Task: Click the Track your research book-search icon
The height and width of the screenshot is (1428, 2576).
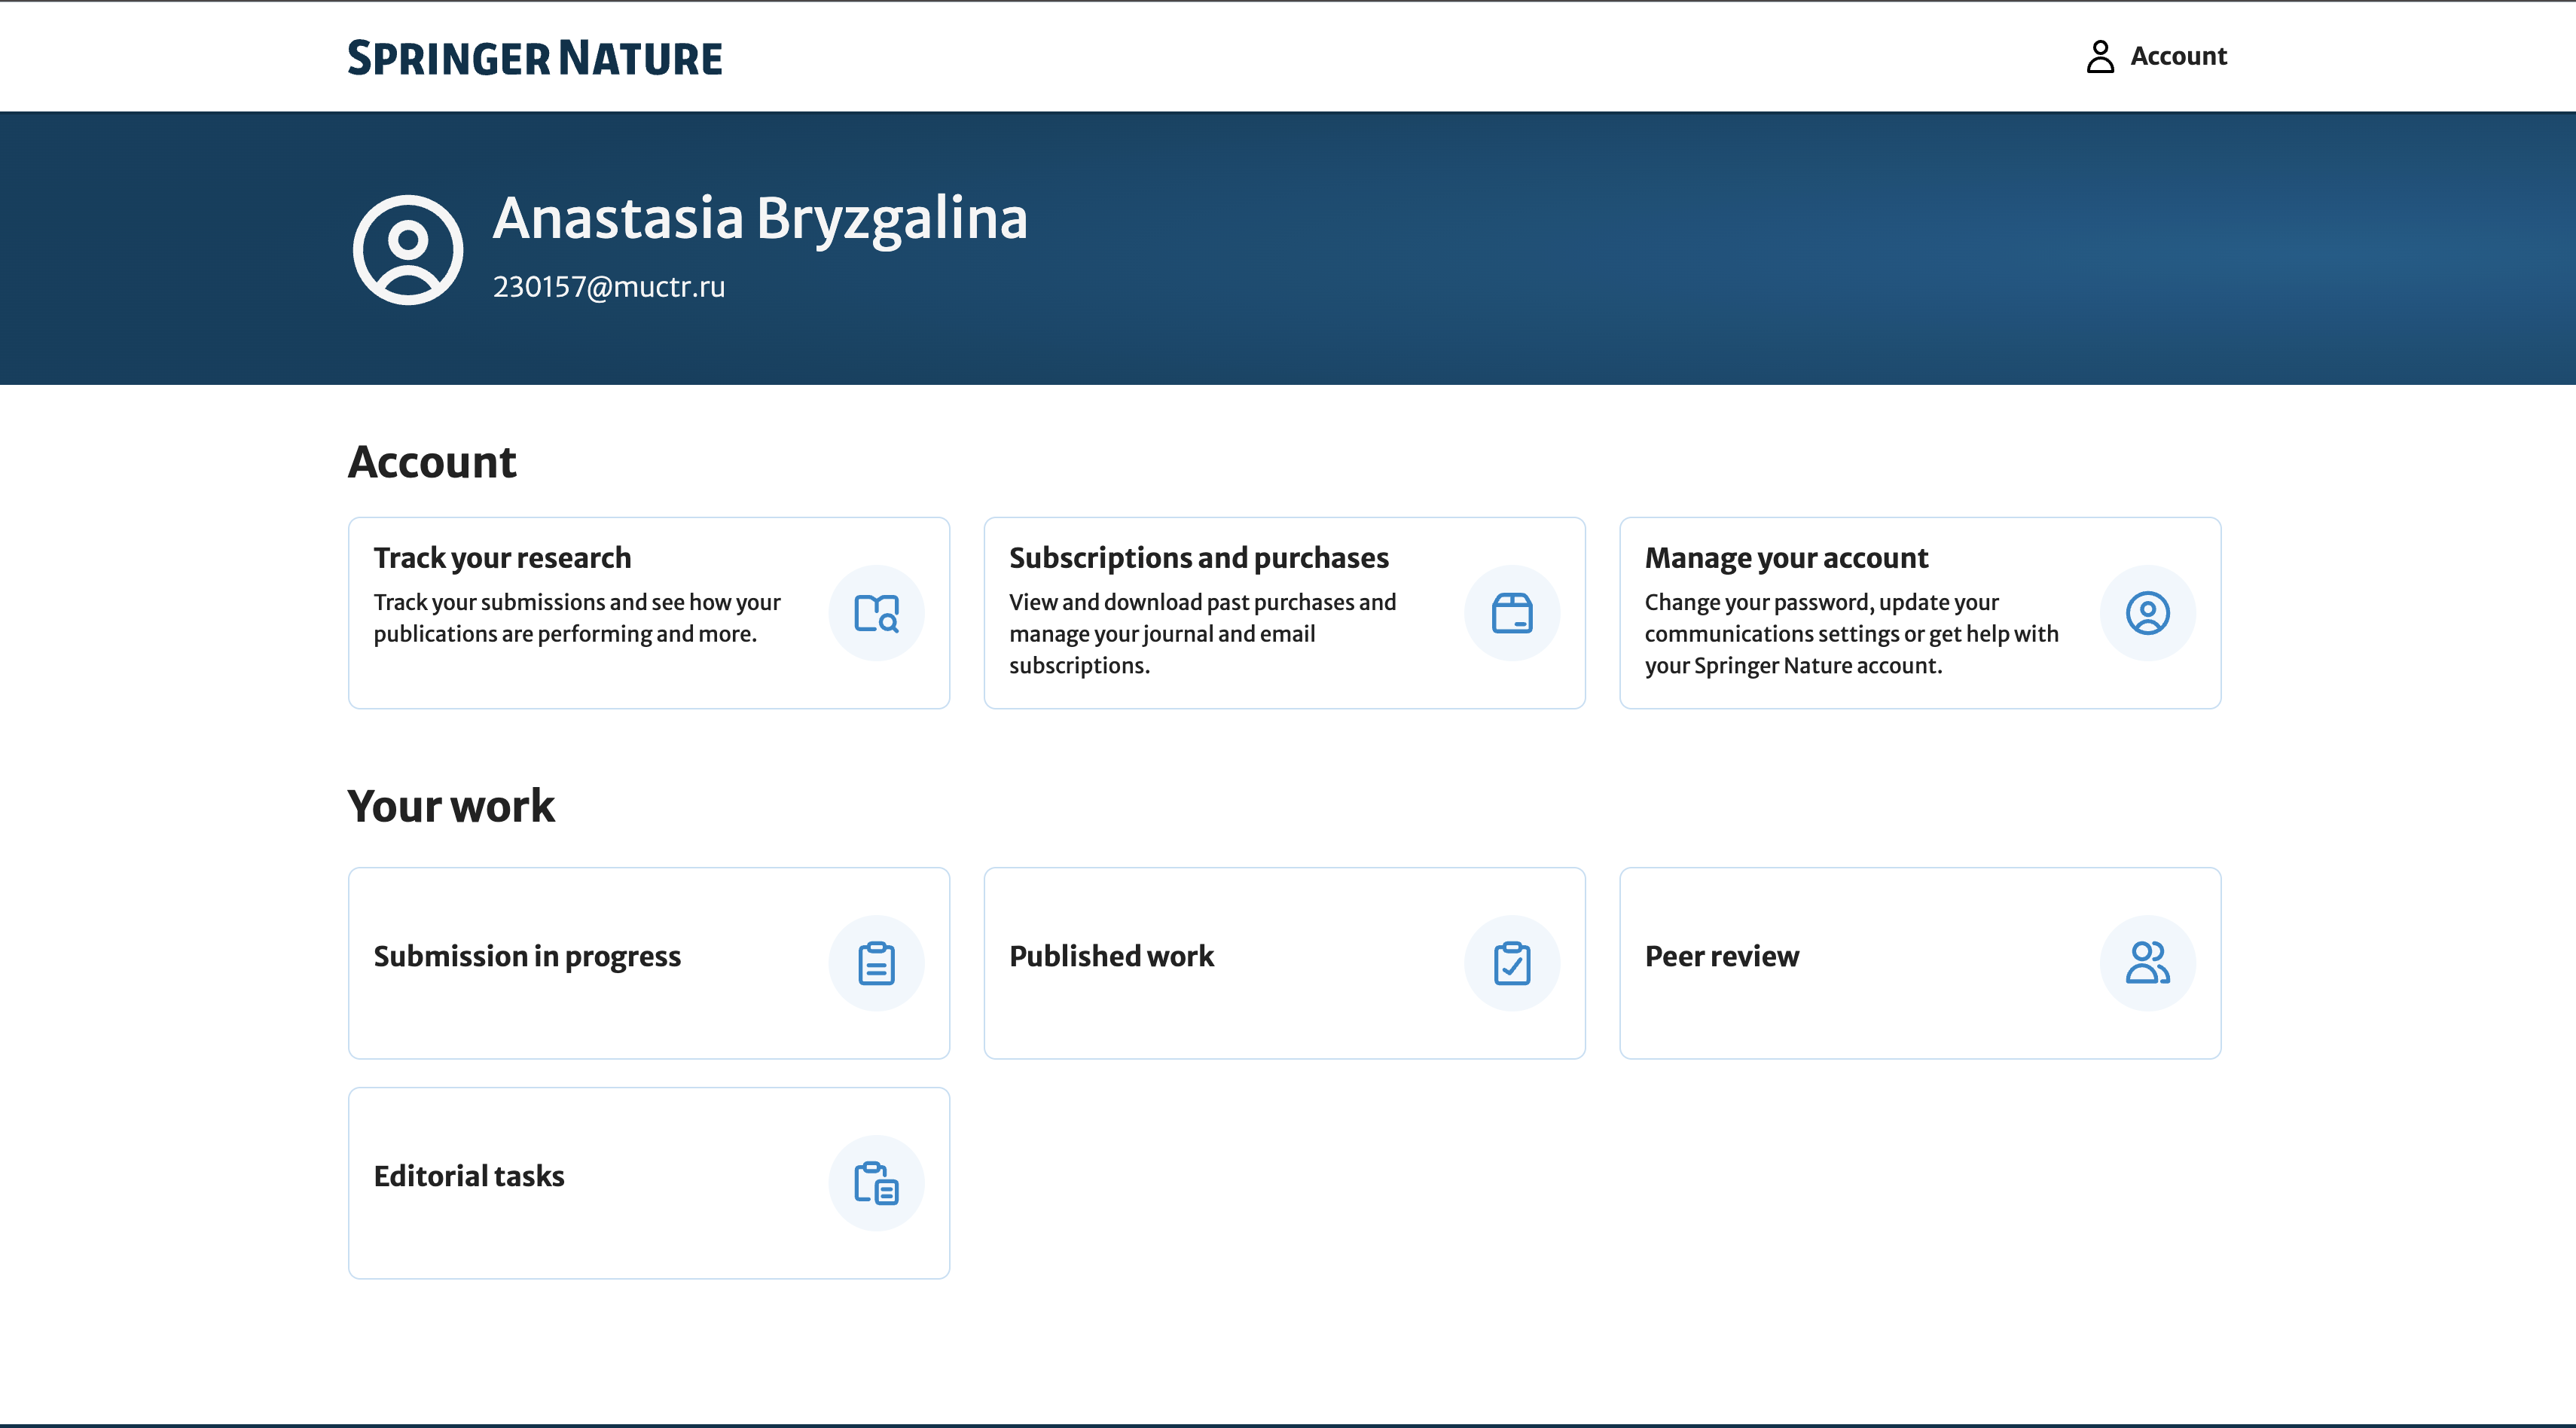Action: [x=876, y=612]
